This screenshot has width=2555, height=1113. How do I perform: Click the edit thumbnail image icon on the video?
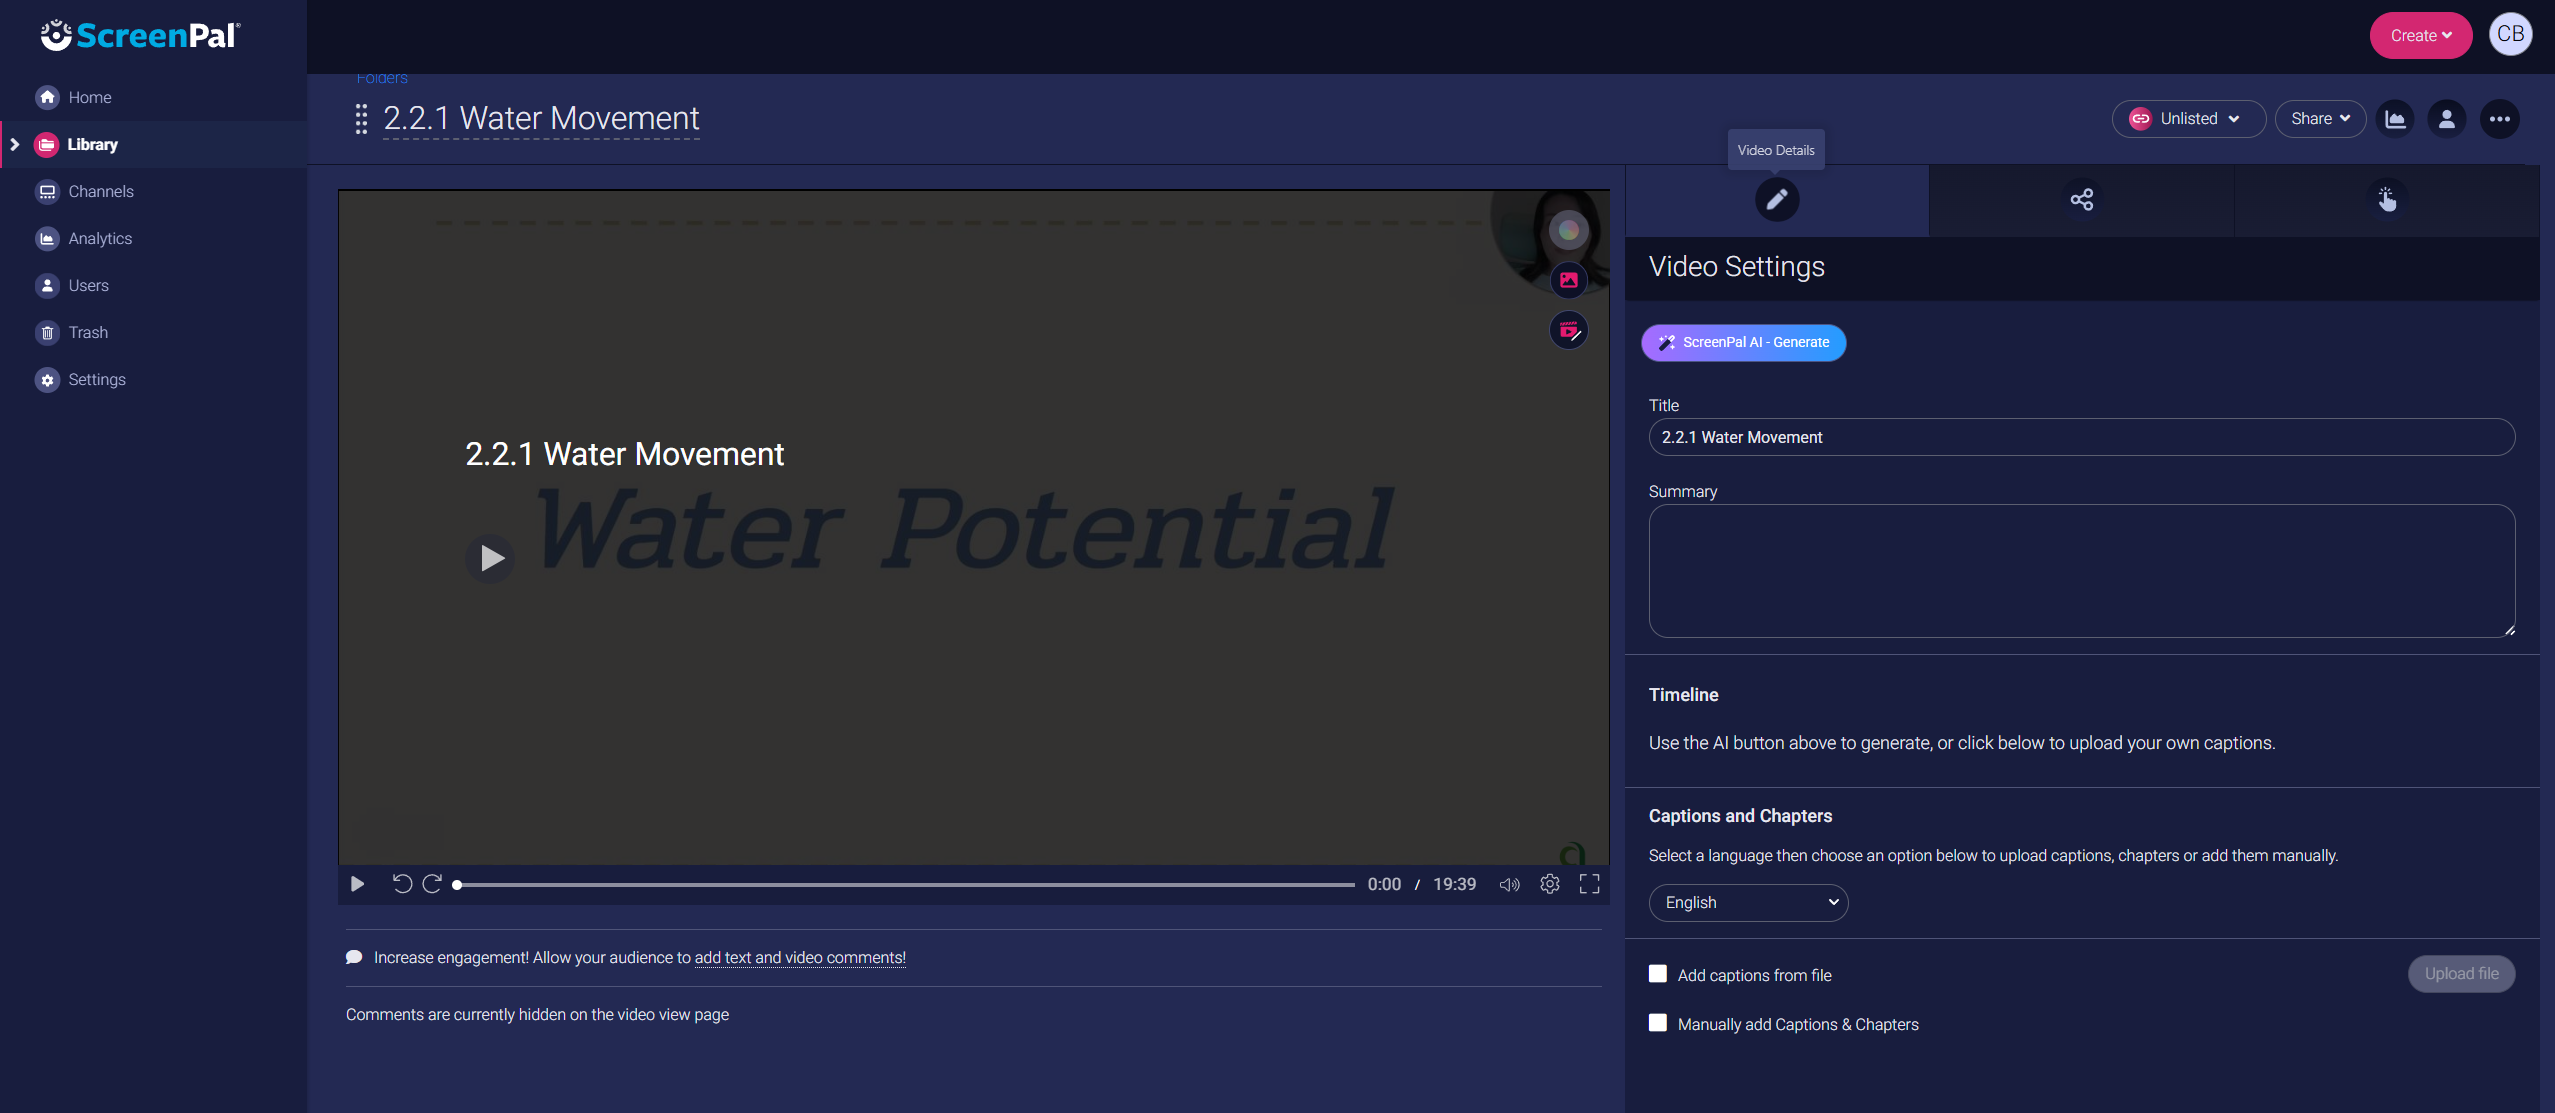tap(1568, 280)
